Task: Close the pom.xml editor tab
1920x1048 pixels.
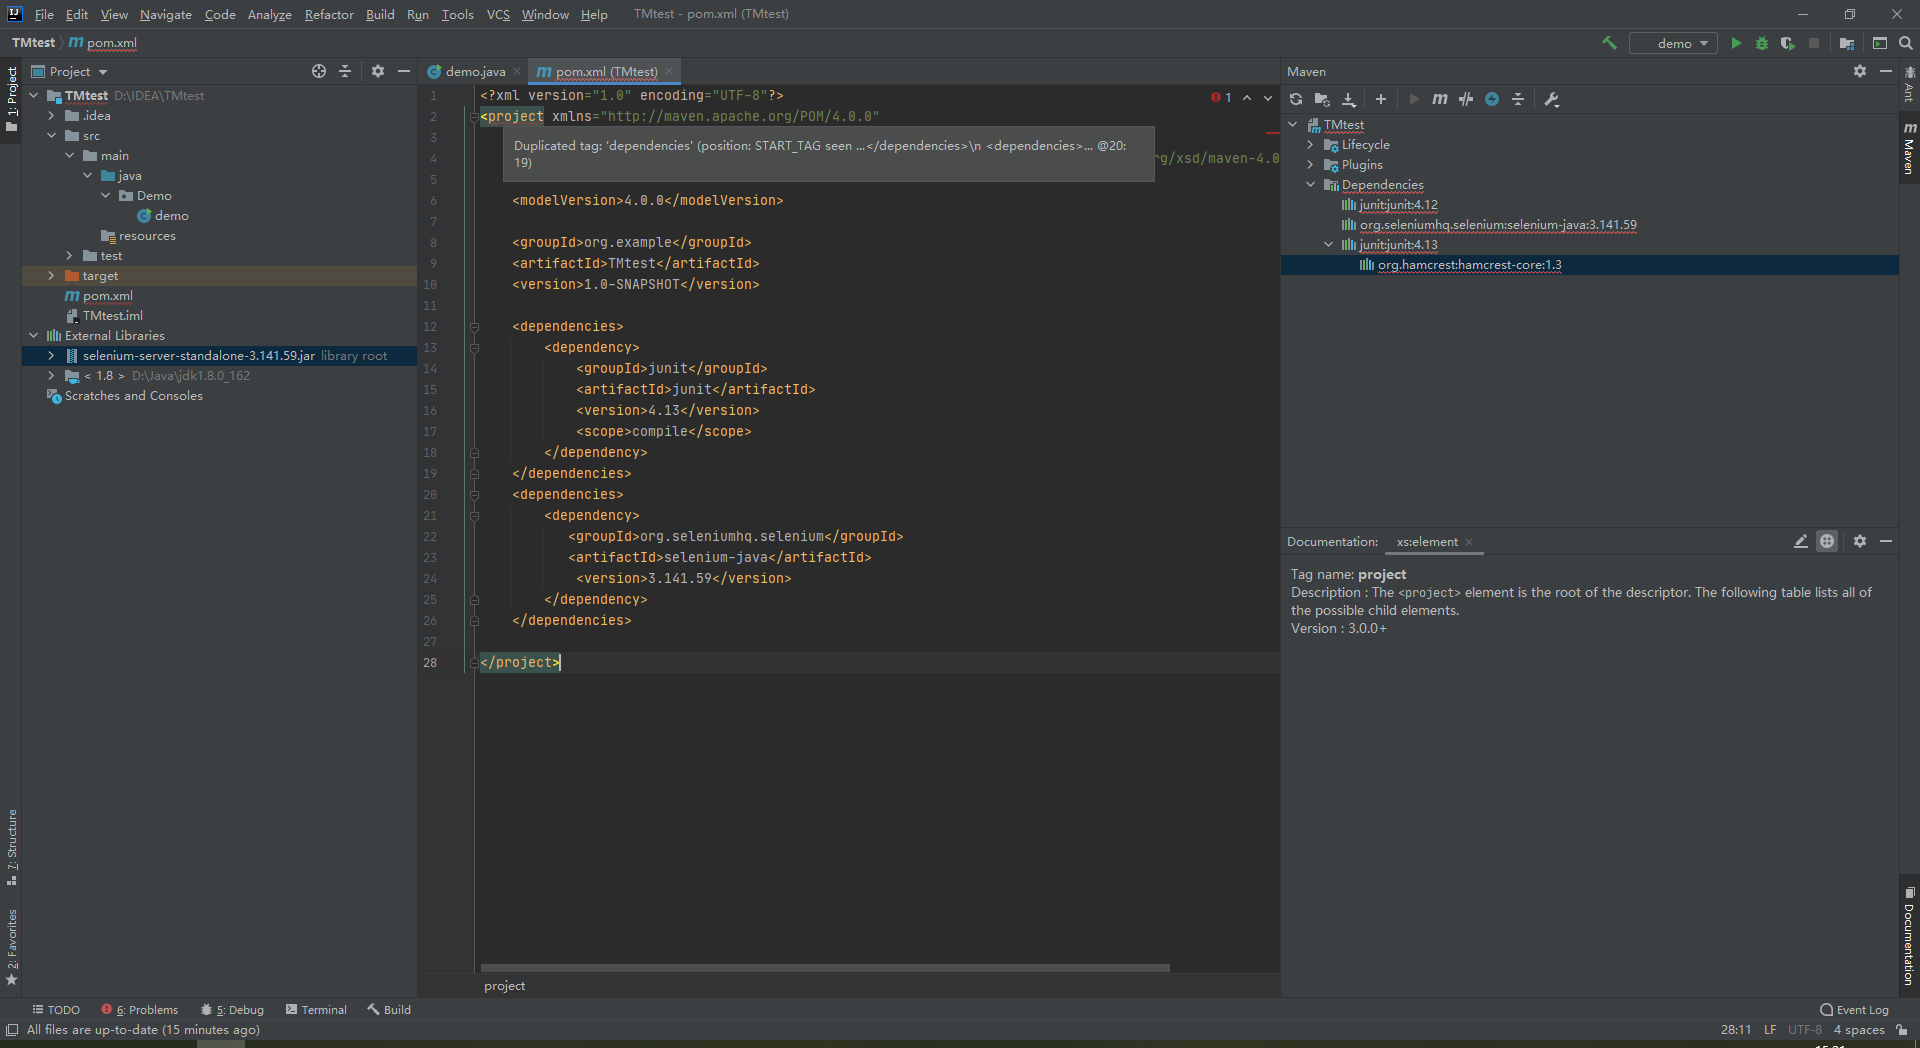Action: point(669,71)
